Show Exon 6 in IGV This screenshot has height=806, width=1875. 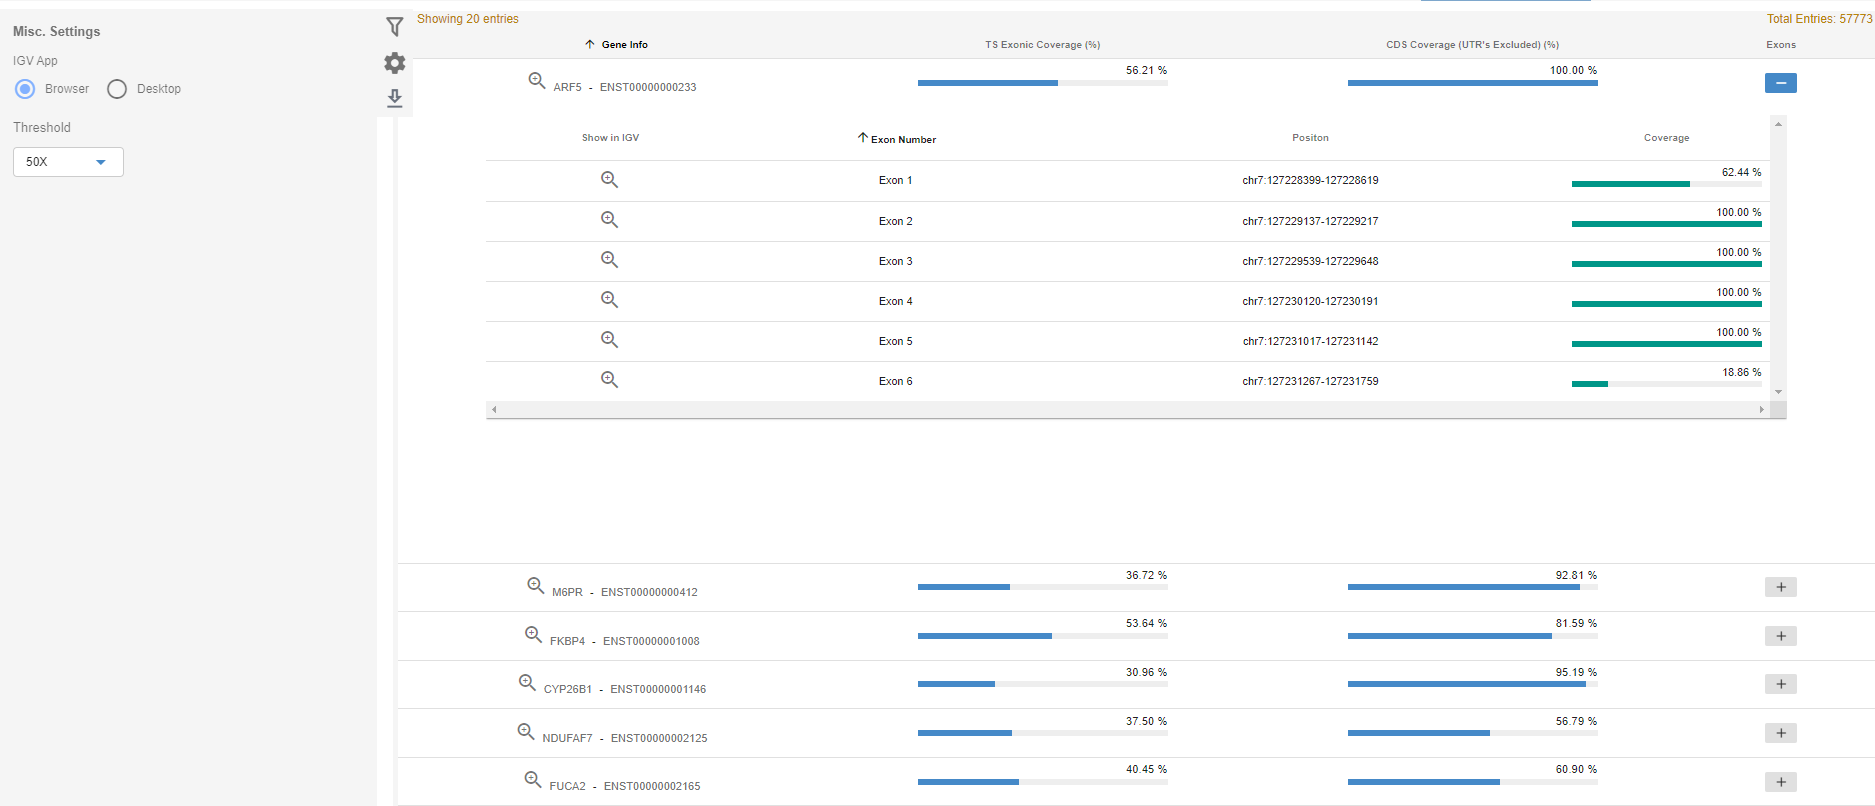pyautogui.click(x=609, y=380)
